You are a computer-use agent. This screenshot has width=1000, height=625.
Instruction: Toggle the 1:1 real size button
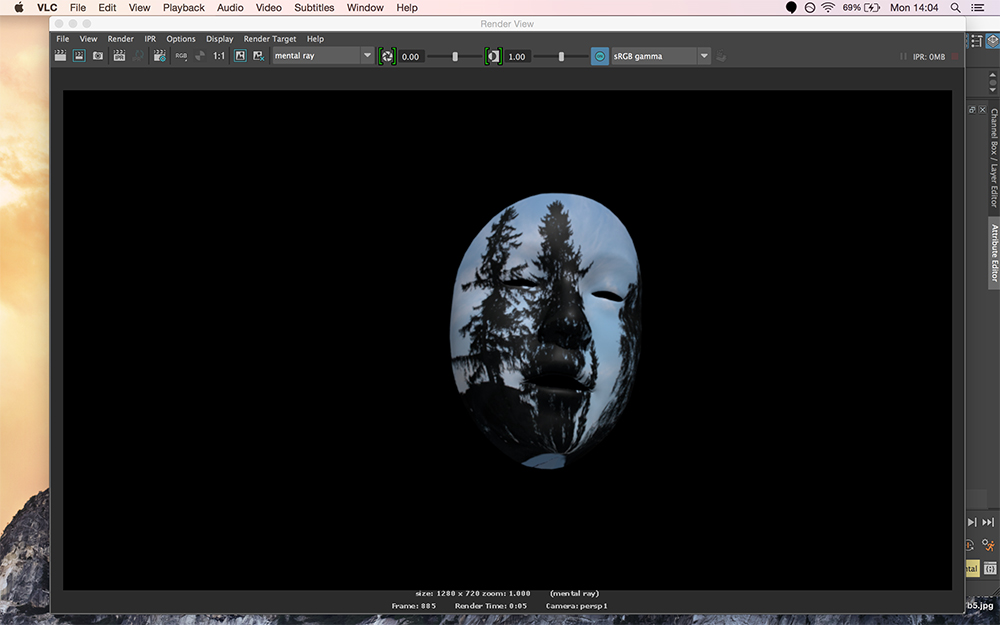click(x=219, y=56)
